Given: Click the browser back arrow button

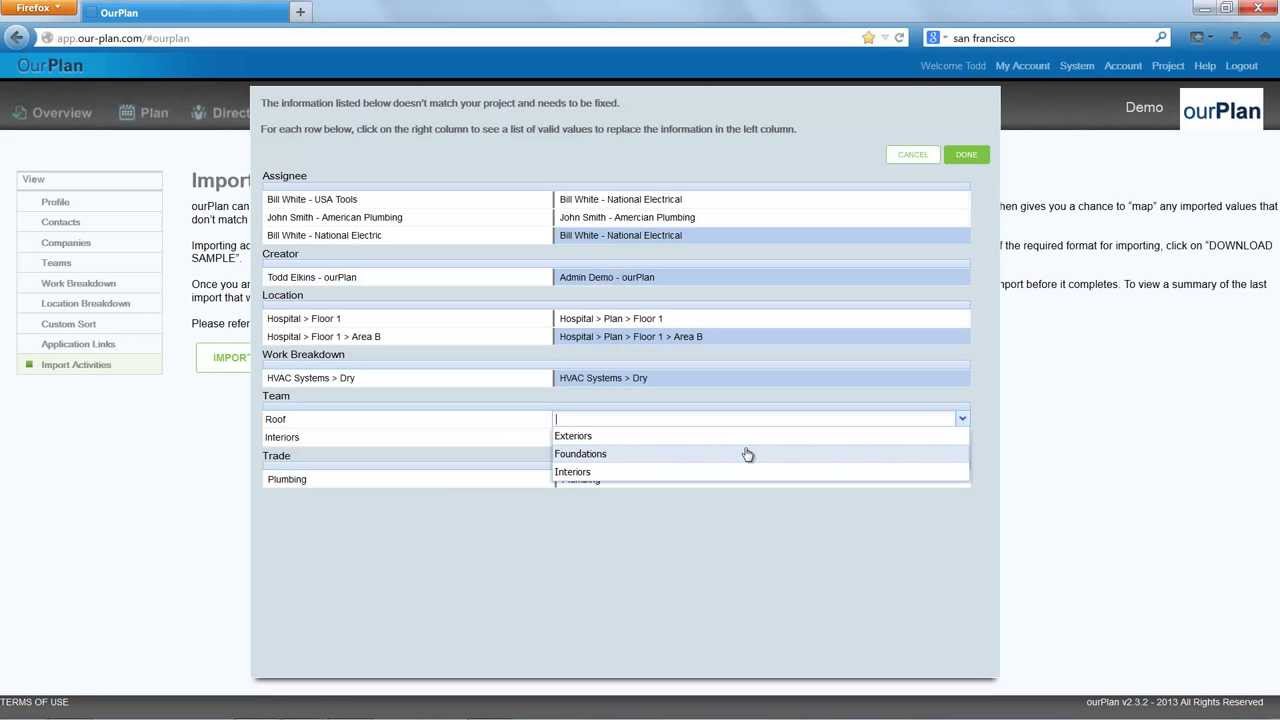Looking at the screenshot, I should point(17,38).
